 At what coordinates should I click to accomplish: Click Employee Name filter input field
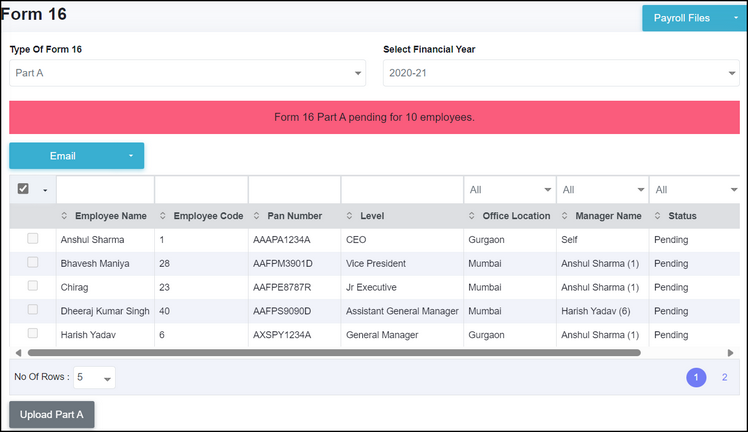[x=105, y=189]
